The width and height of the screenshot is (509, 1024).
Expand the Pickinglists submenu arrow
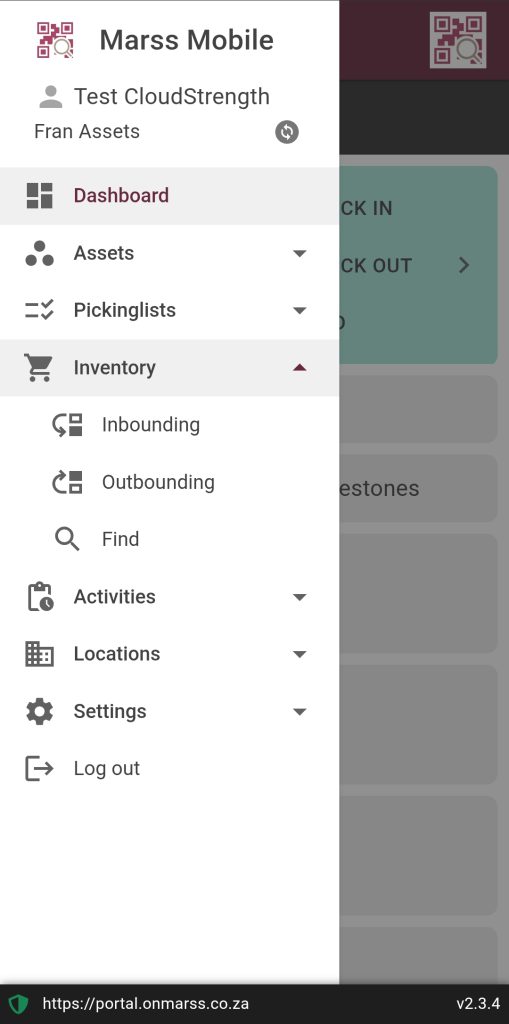click(300, 310)
